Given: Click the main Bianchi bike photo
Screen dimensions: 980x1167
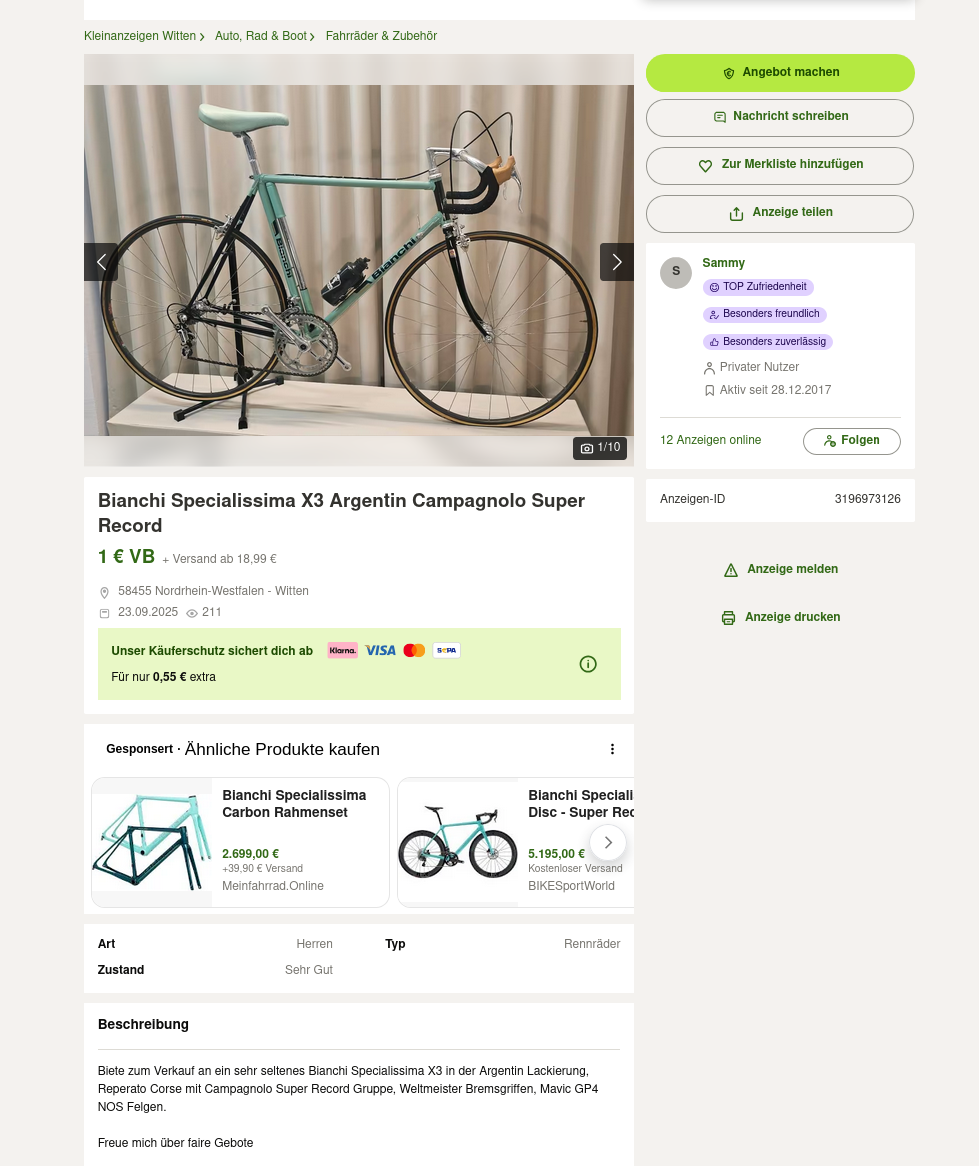Looking at the screenshot, I should [358, 260].
